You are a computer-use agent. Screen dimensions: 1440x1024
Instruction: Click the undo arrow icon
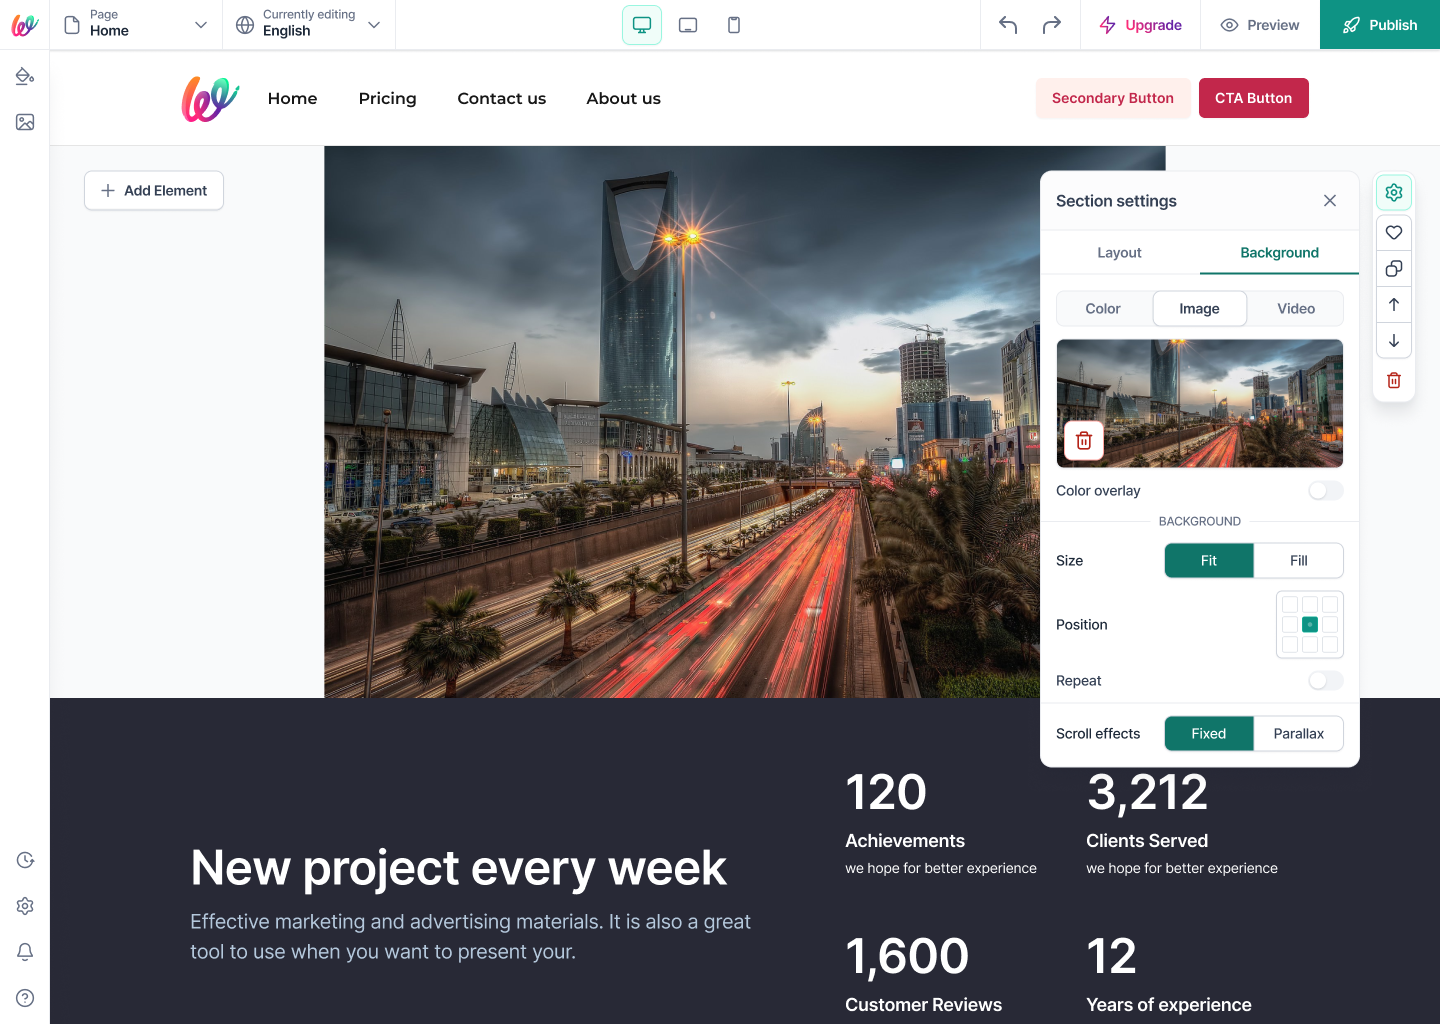(x=1008, y=25)
